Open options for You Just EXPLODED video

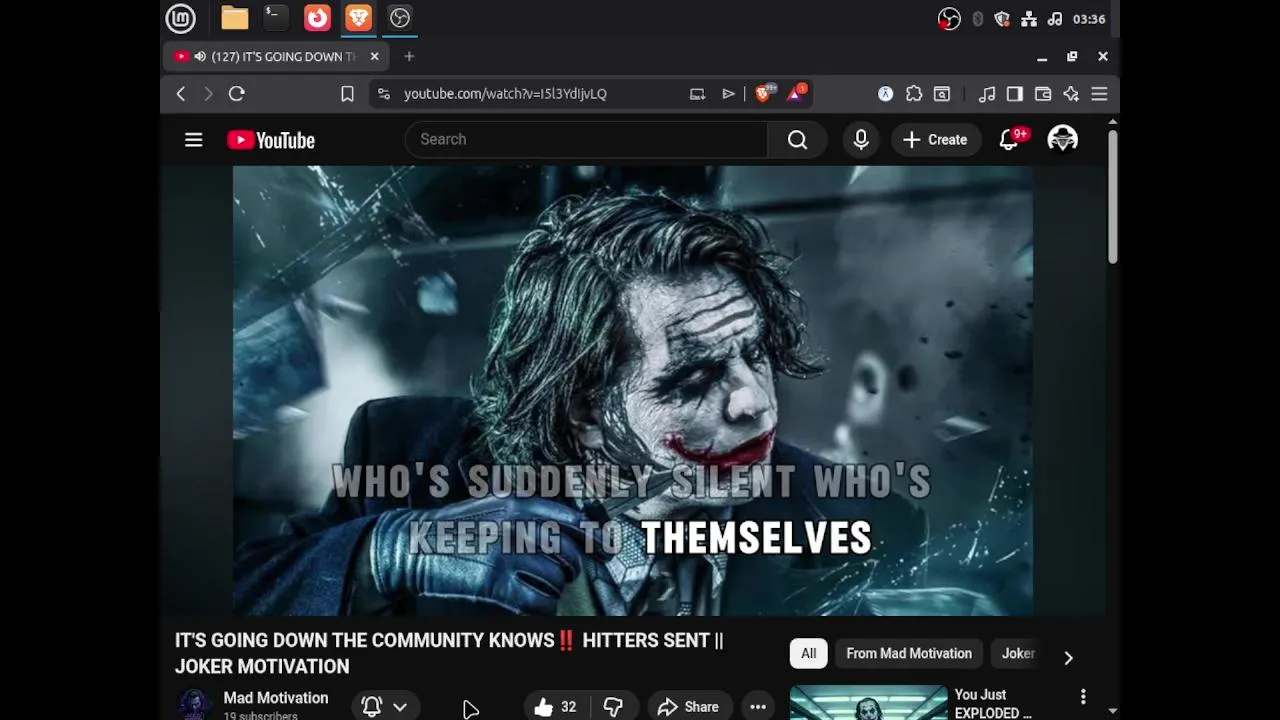point(1083,697)
